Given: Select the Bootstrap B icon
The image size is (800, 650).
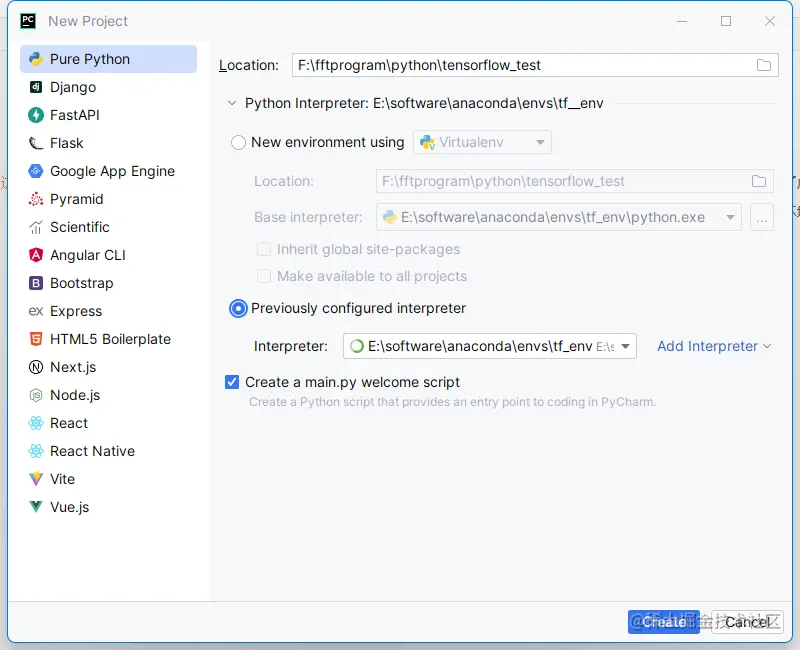Looking at the screenshot, I should coord(36,283).
